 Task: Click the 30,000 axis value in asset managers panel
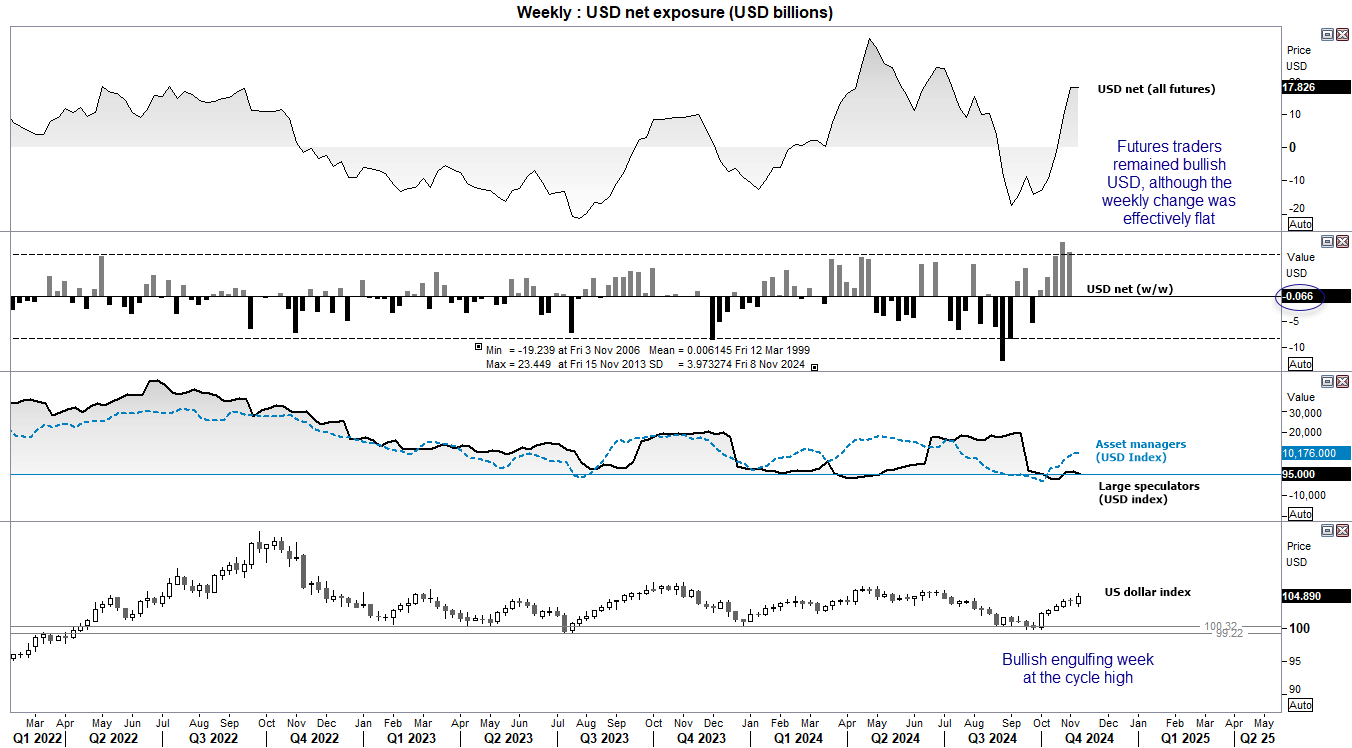click(x=1303, y=412)
